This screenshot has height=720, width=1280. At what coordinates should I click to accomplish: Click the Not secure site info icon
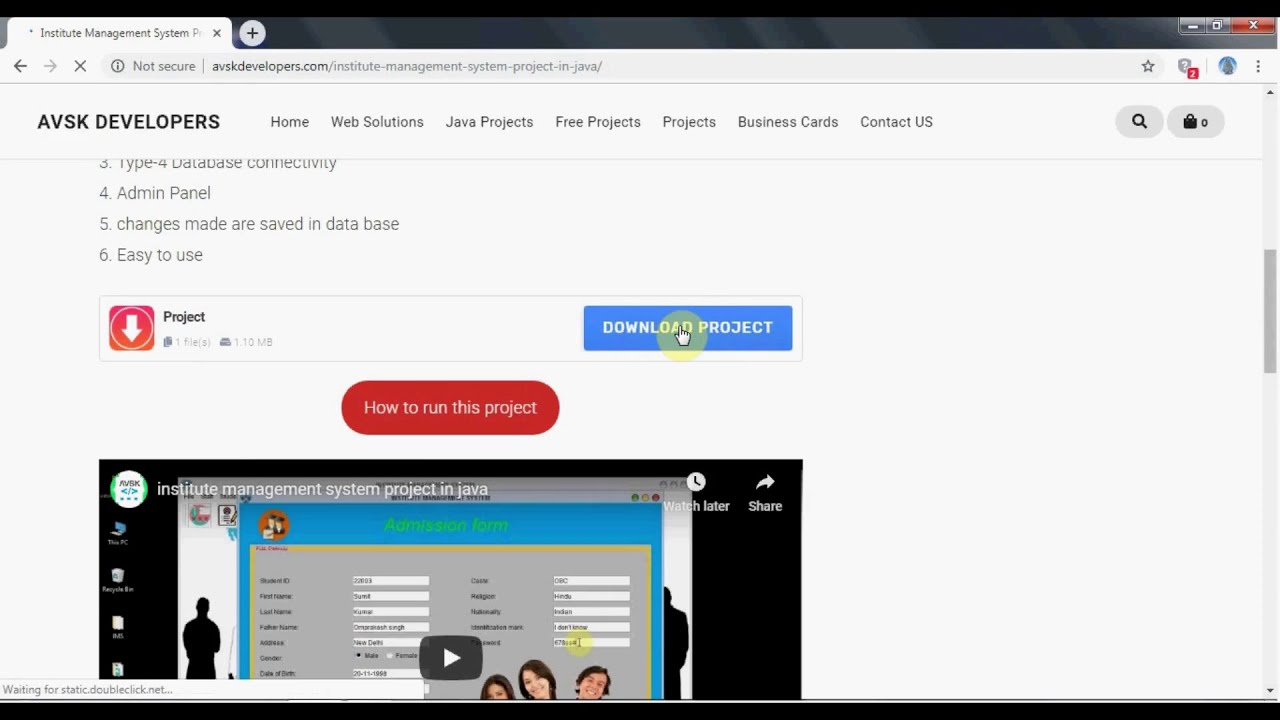(x=118, y=66)
